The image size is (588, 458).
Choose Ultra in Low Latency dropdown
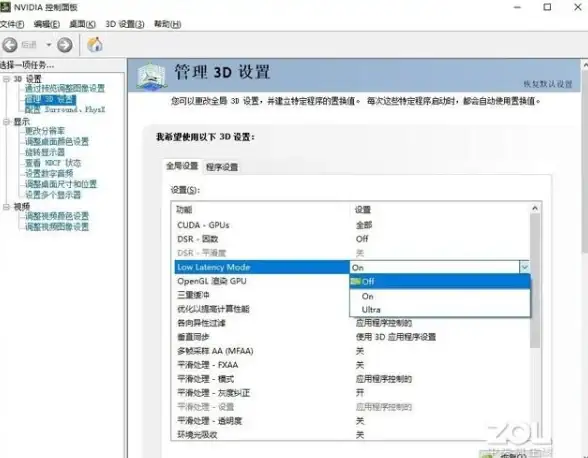click(440, 310)
